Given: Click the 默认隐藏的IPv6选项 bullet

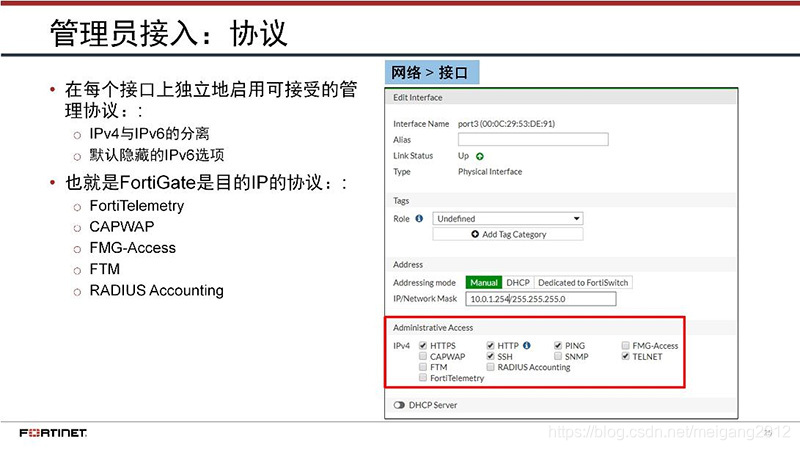Looking at the screenshot, I should 157,155.
